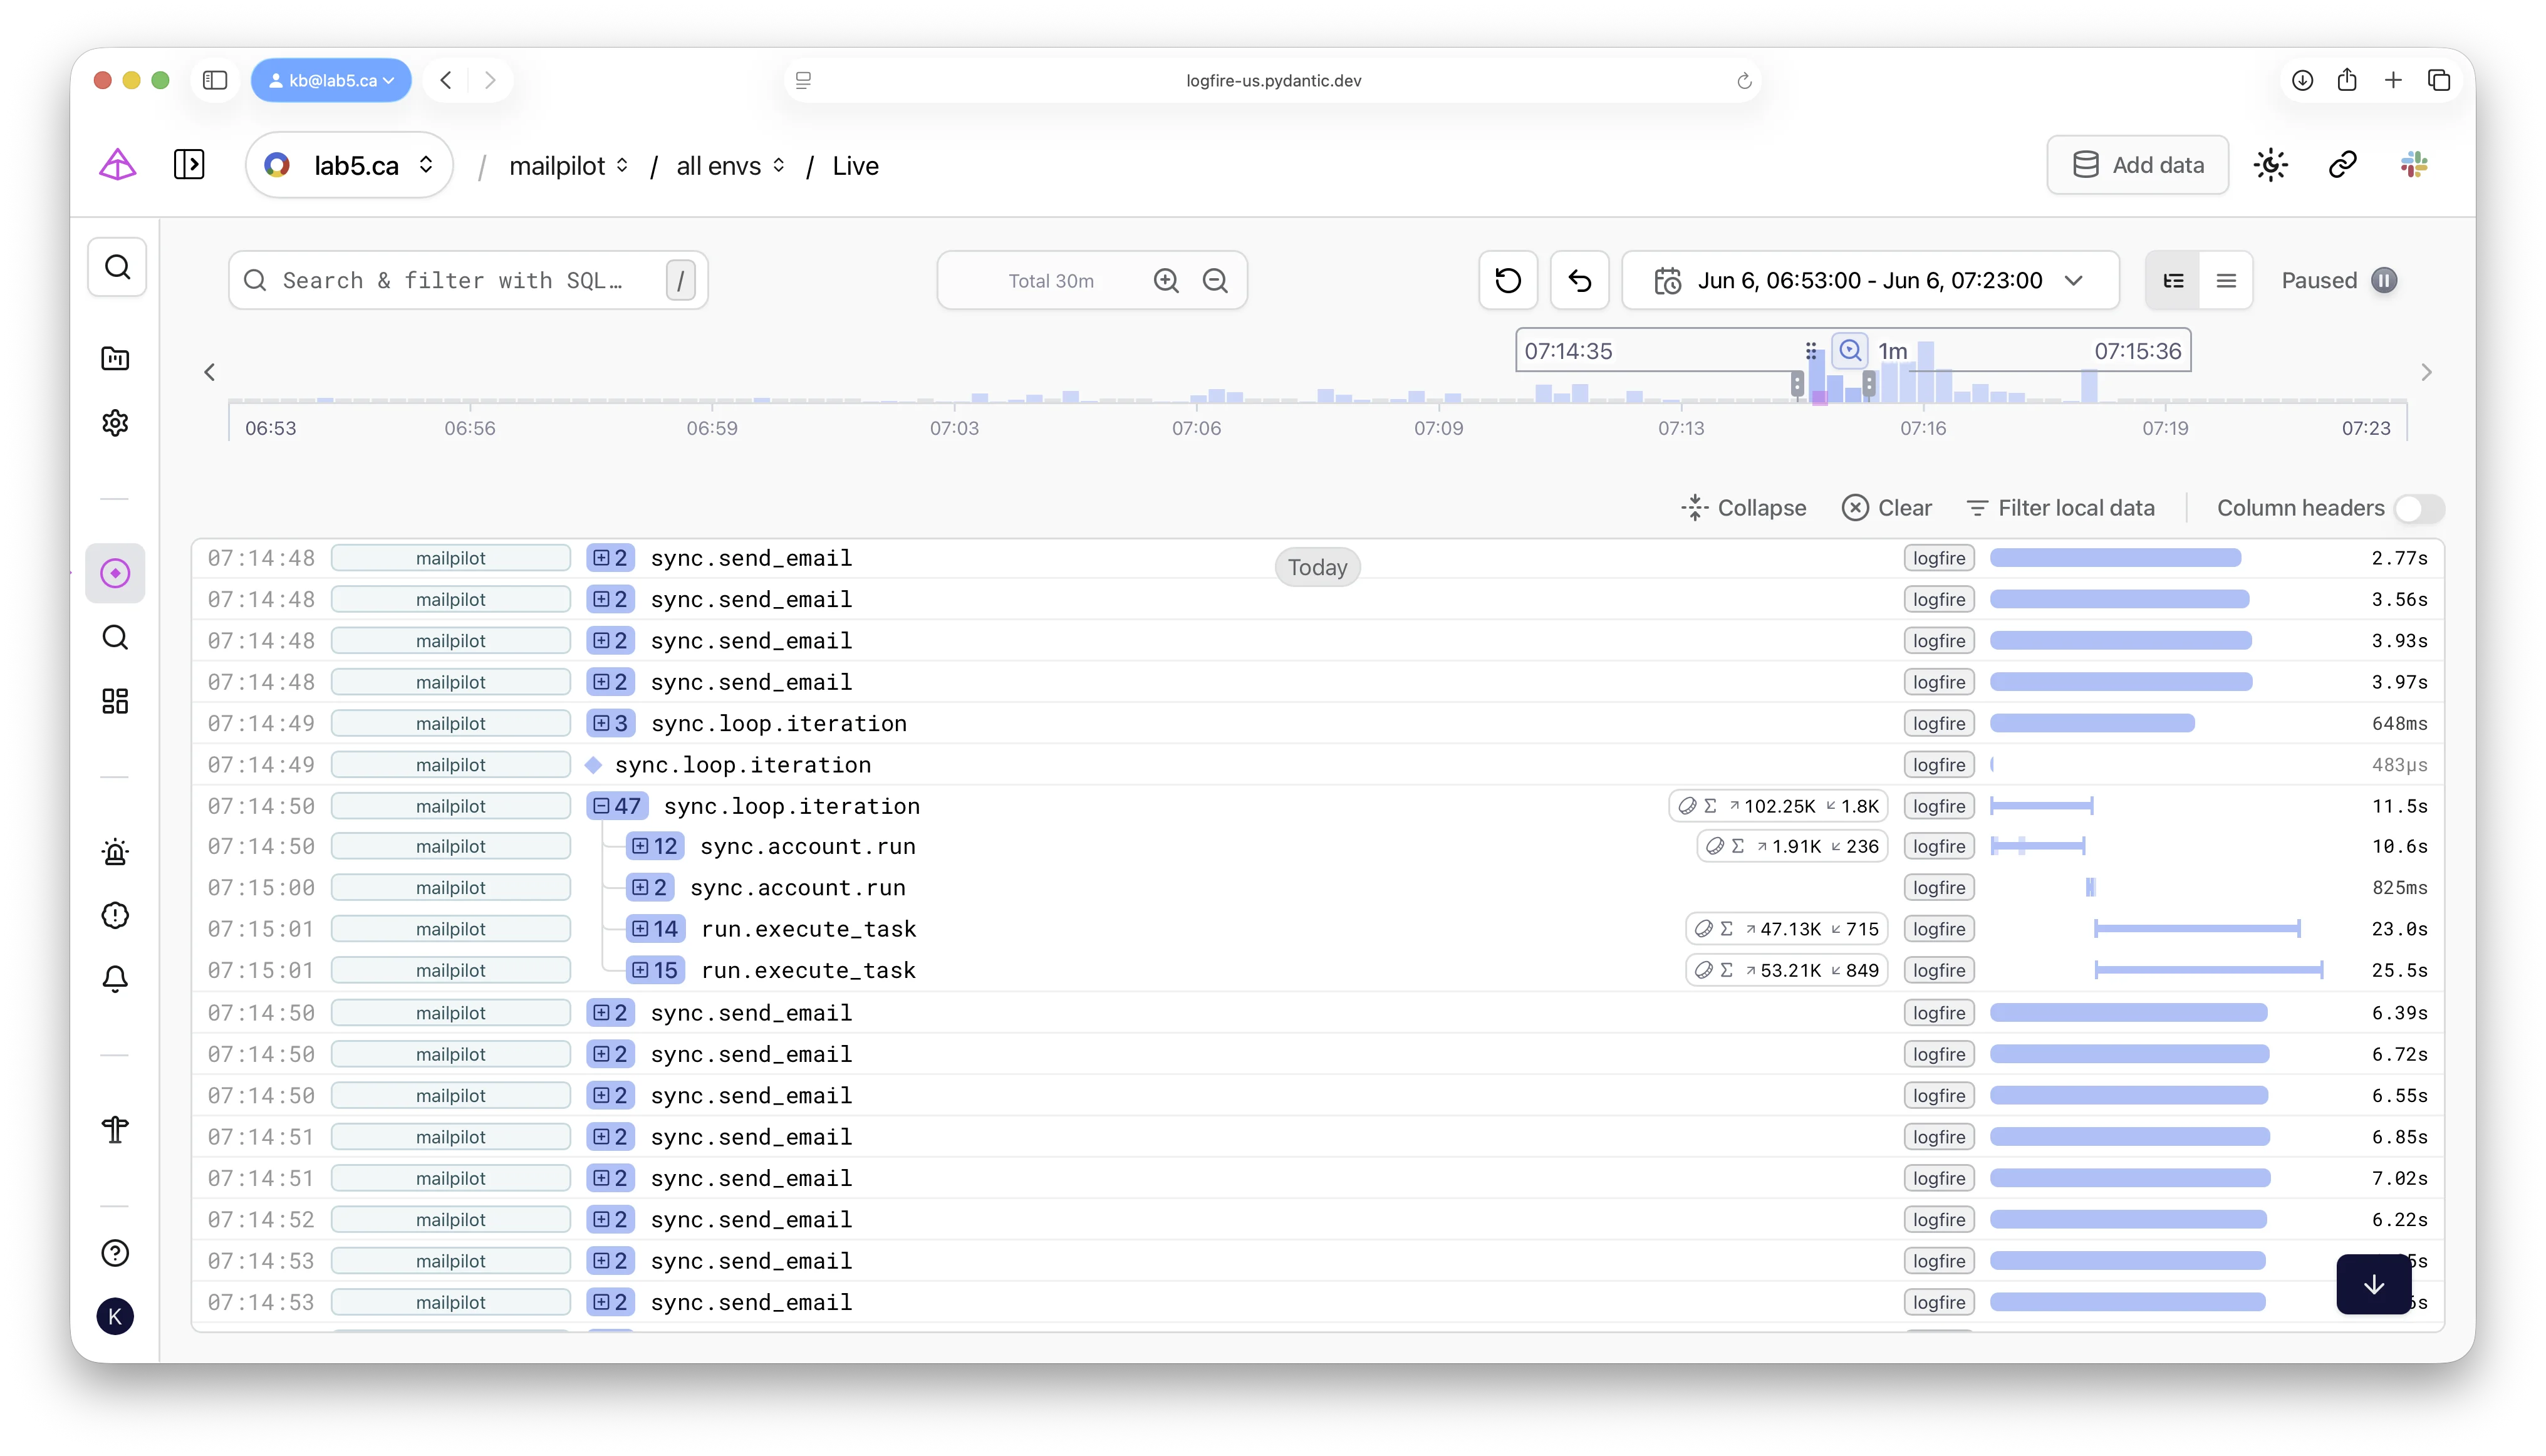Viewport: 2546px width, 1456px height.
Task: Select the sync.send_email row lasting 2.77s
Action: [x=1317, y=558]
